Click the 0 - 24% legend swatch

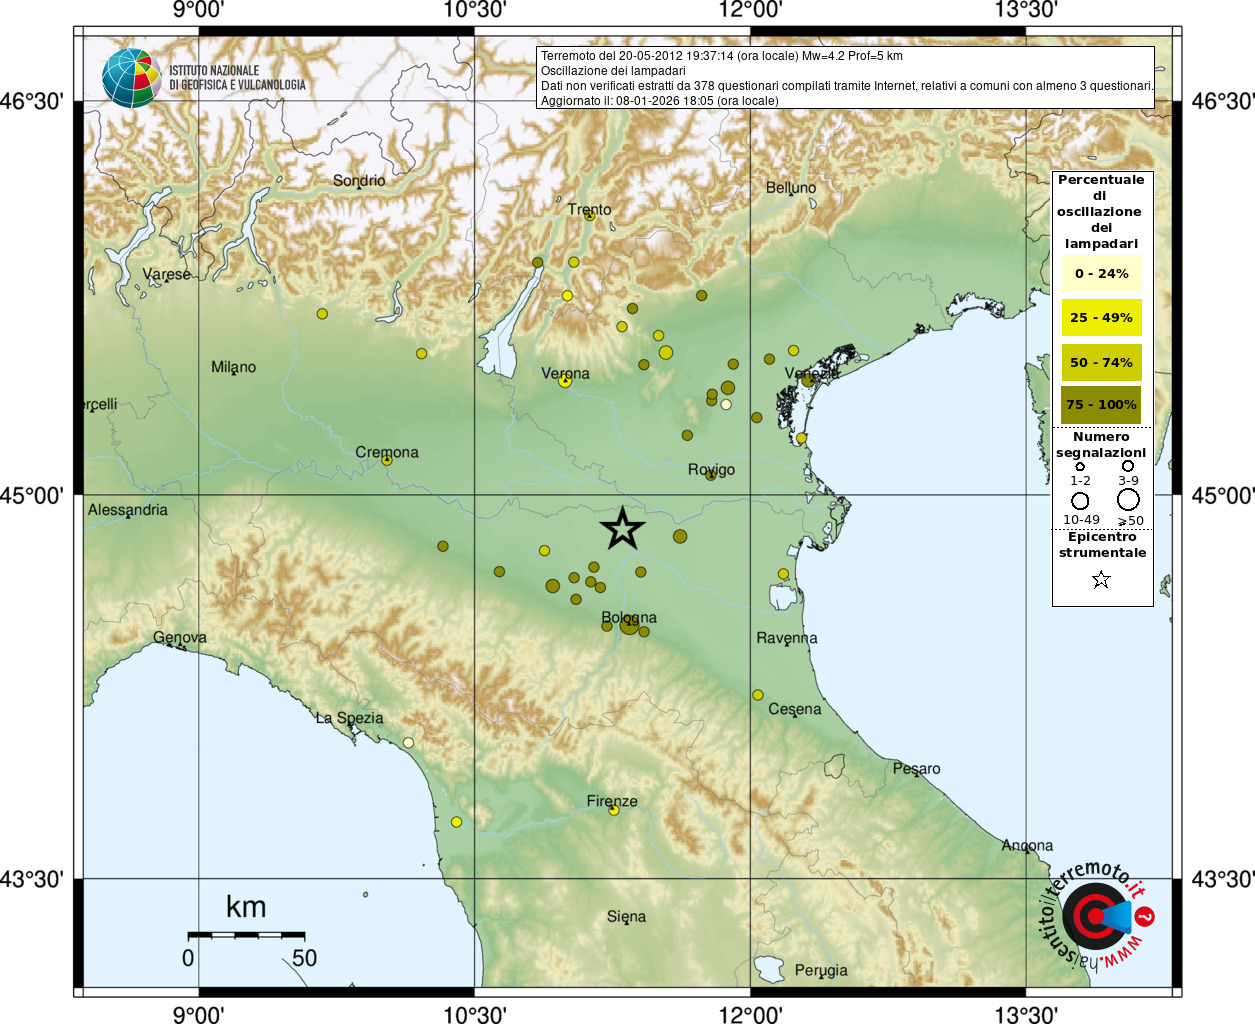point(1101,273)
